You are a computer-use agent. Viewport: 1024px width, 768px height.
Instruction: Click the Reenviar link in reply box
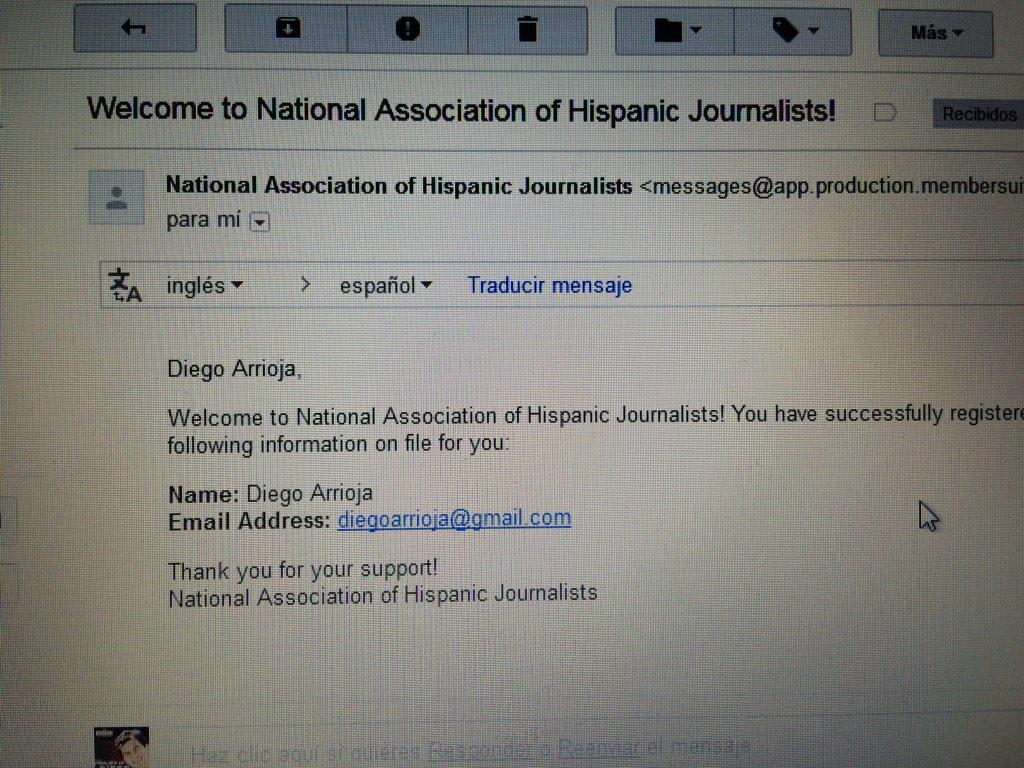click(x=598, y=747)
